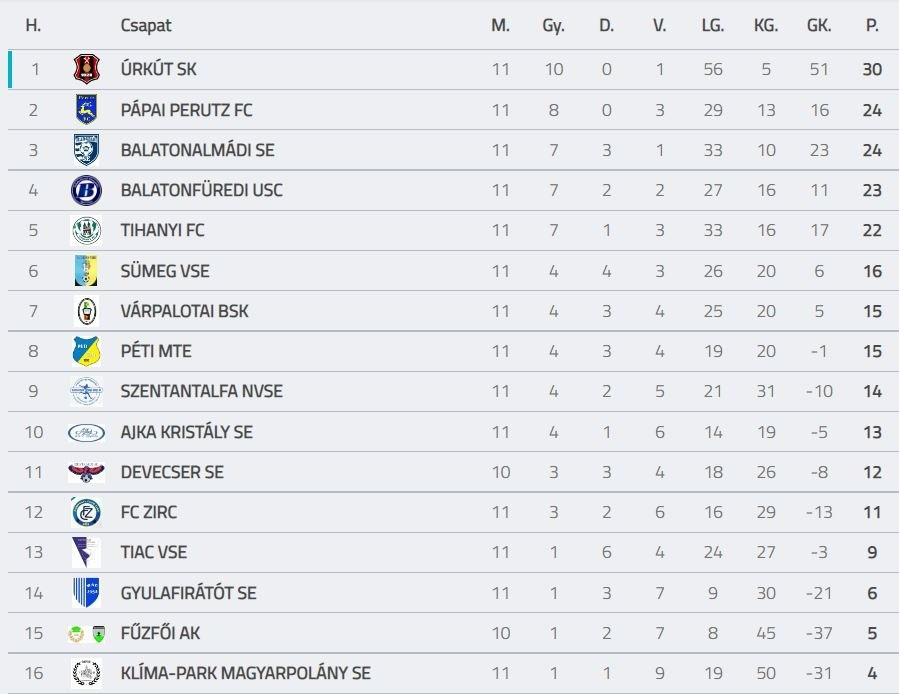Click the Úrkút SK team crest
899x694 pixels.
86,69
